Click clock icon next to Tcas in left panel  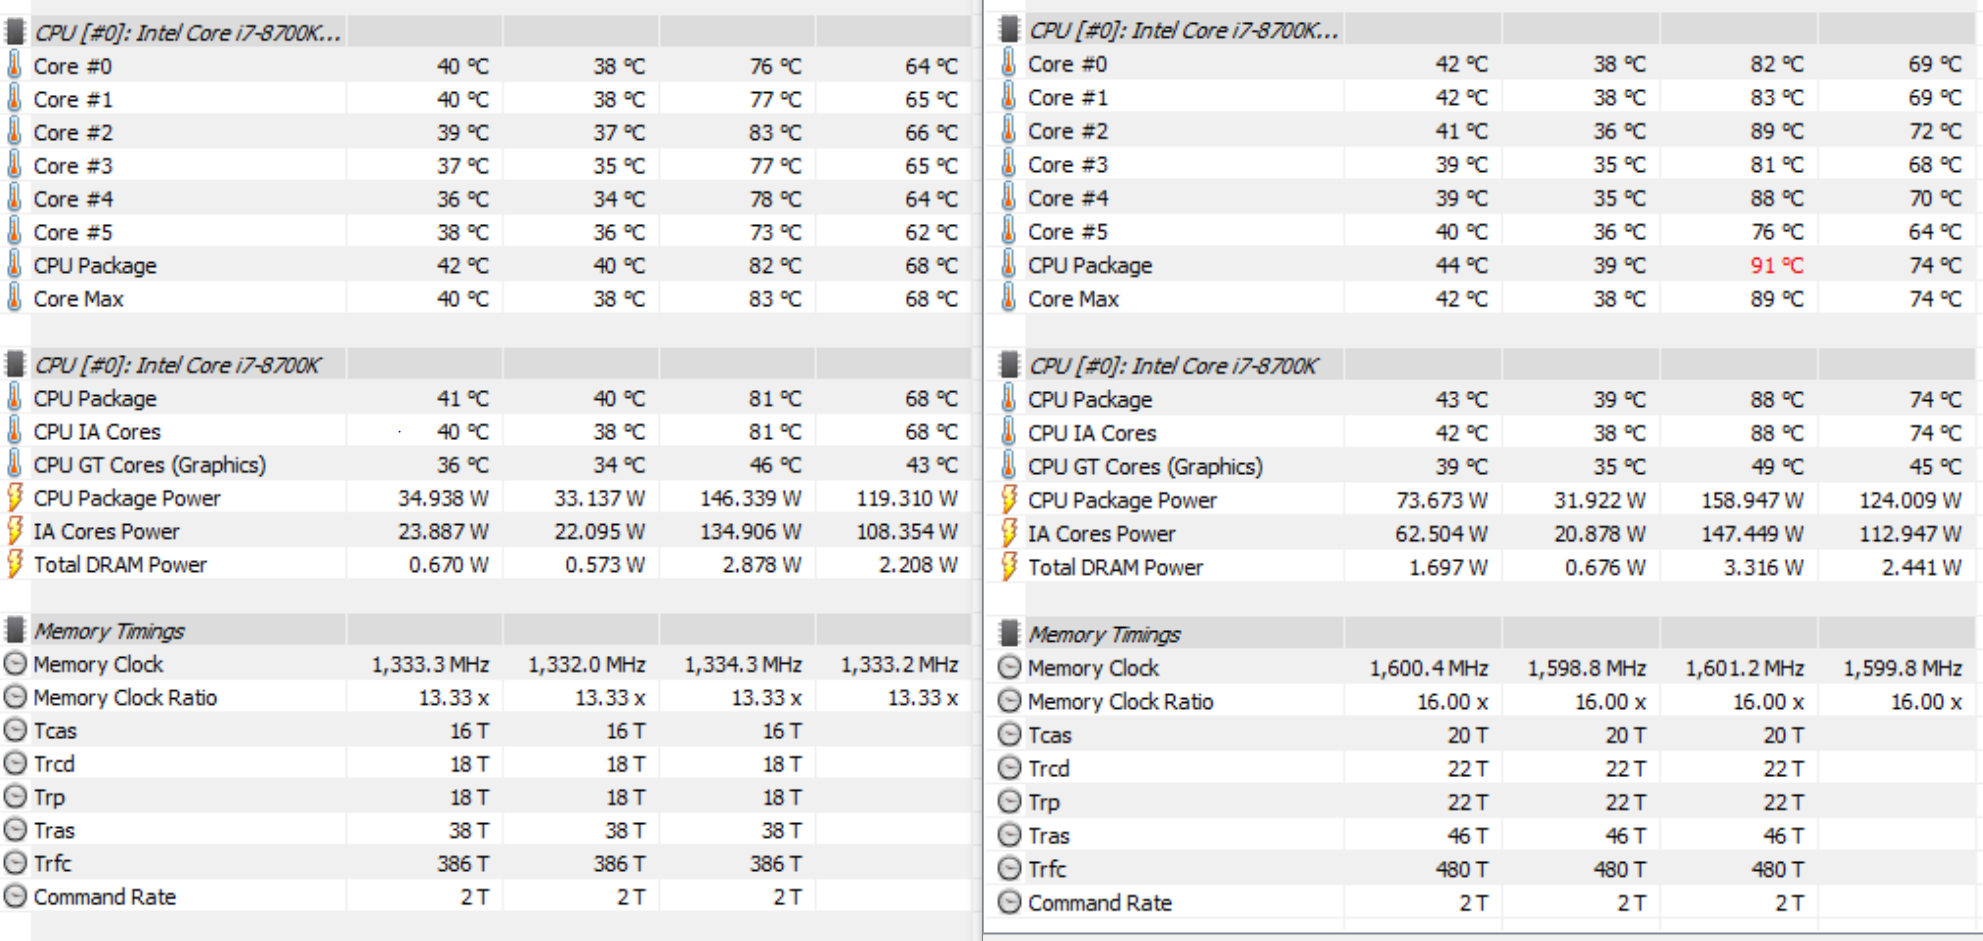(15, 730)
